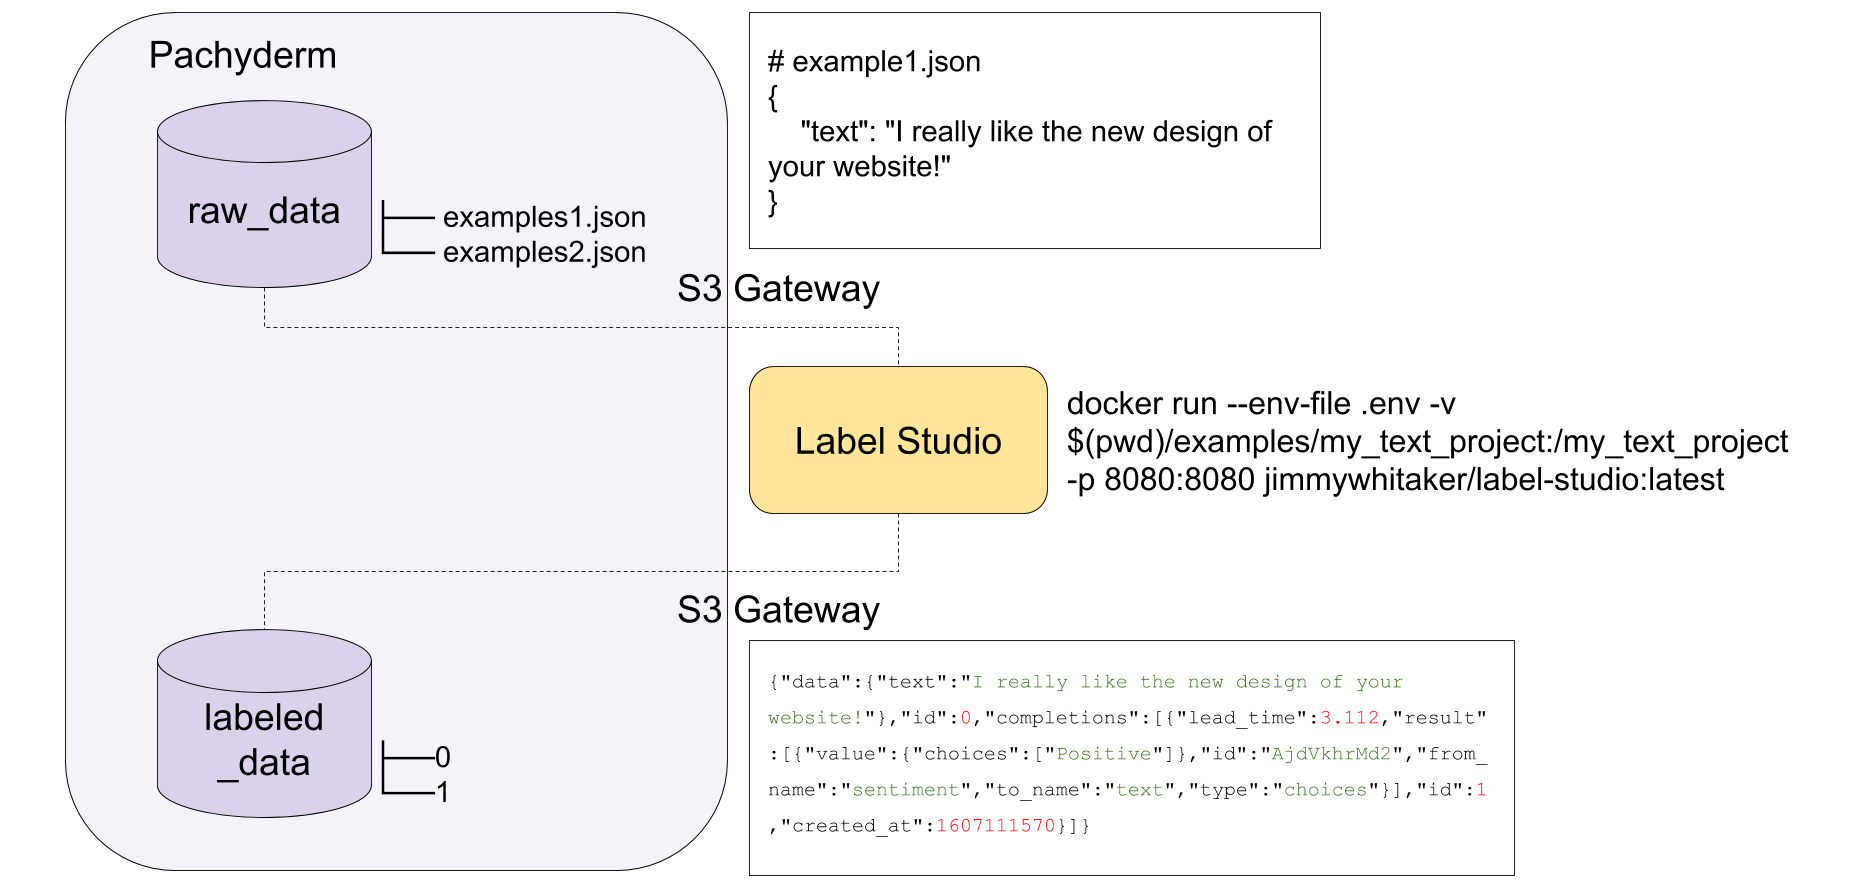Click the '"text": "I really like' line
Screen dimensions: 1871x883
(x=1036, y=132)
